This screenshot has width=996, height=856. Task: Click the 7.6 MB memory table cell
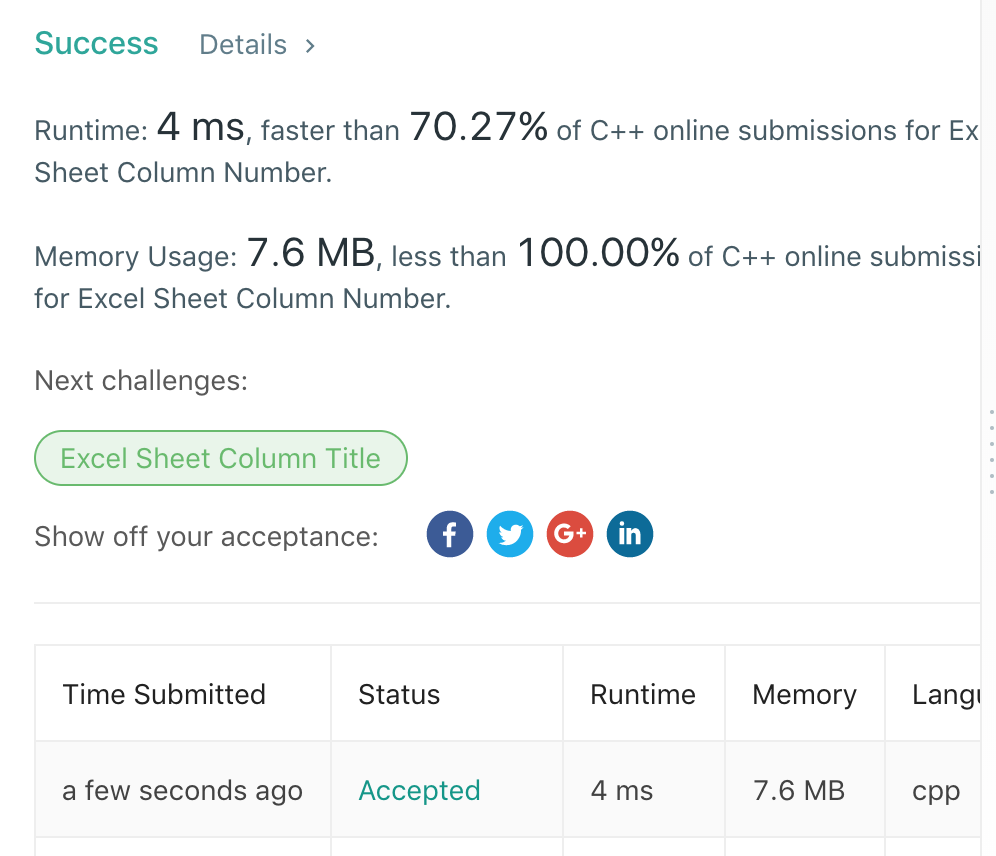click(799, 791)
